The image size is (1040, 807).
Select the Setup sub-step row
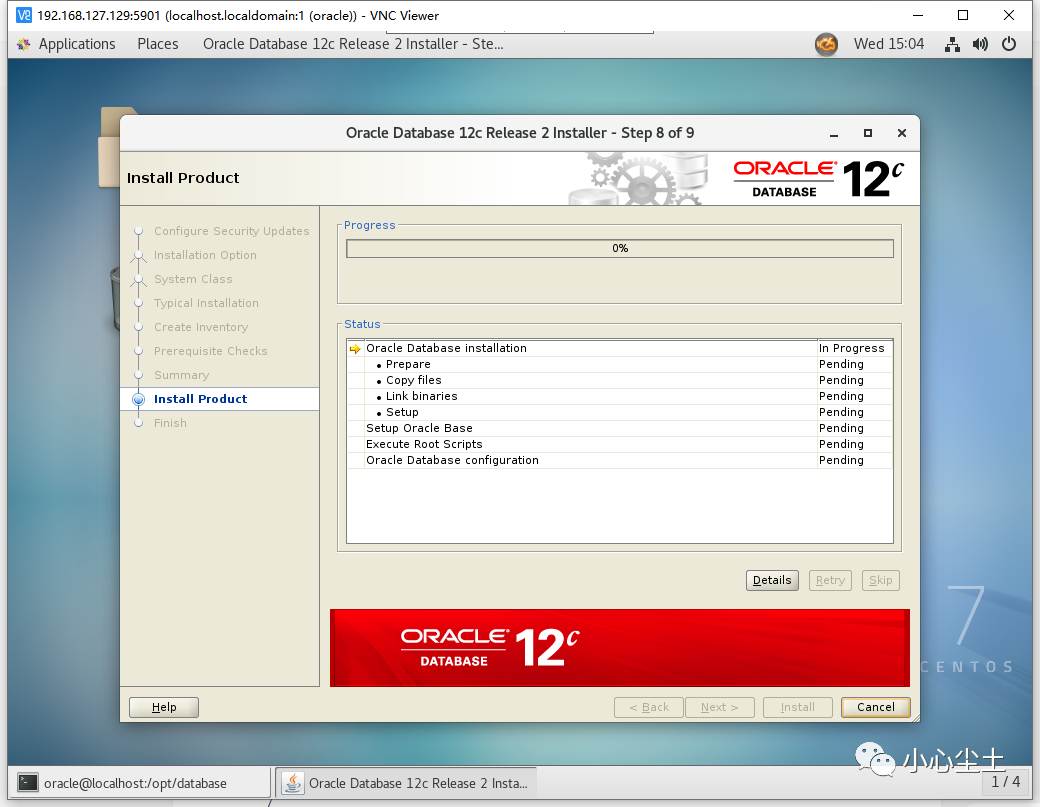[x=619, y=412]
